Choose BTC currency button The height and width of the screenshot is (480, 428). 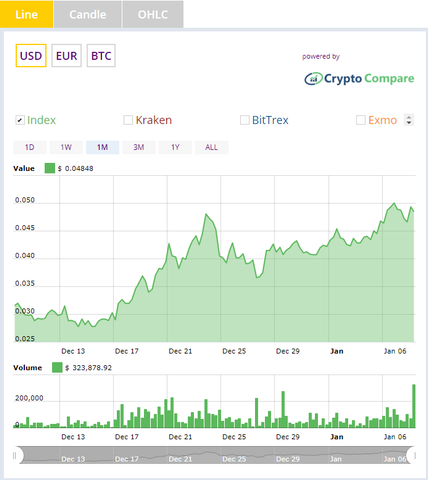click(x=101, y=56)
